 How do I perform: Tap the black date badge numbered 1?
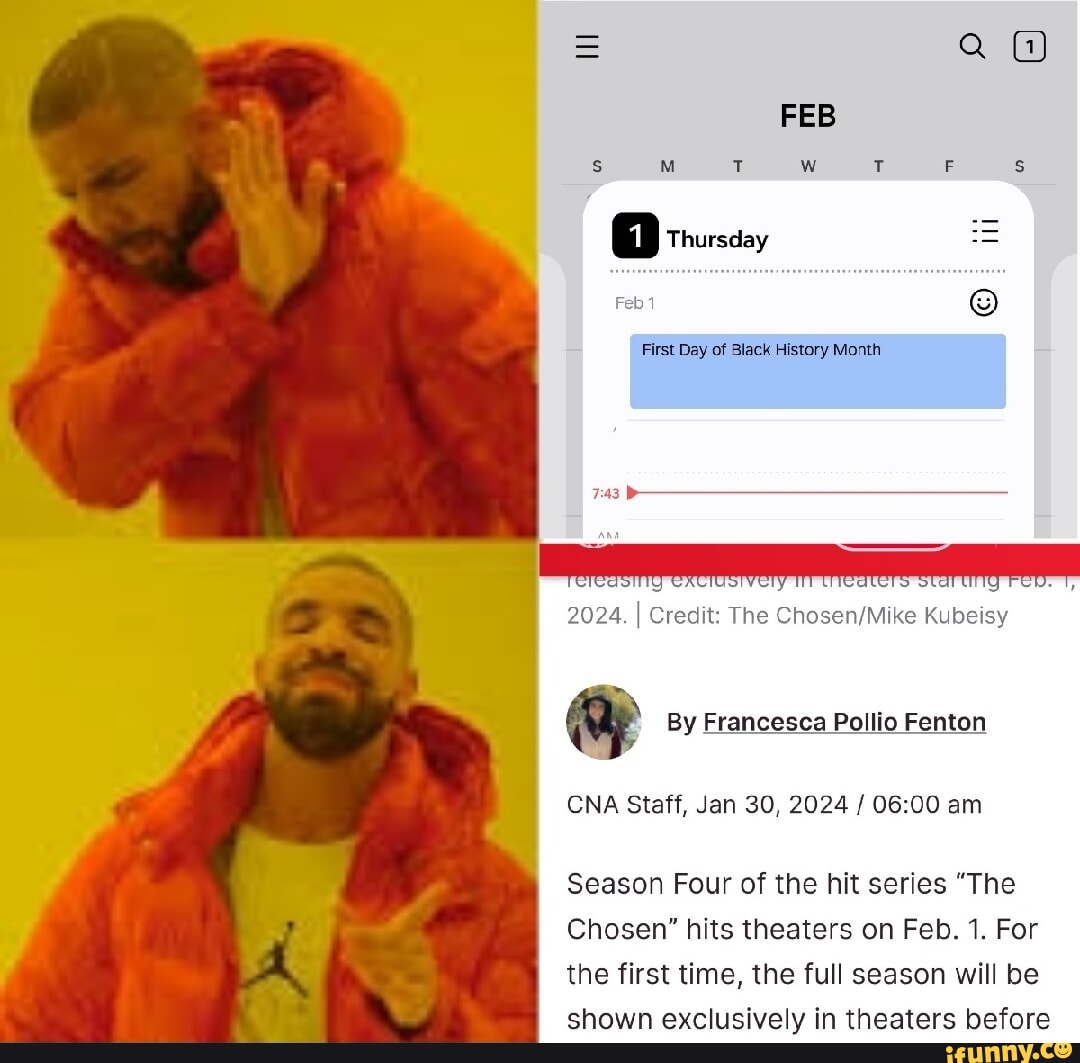coord(635,236)
